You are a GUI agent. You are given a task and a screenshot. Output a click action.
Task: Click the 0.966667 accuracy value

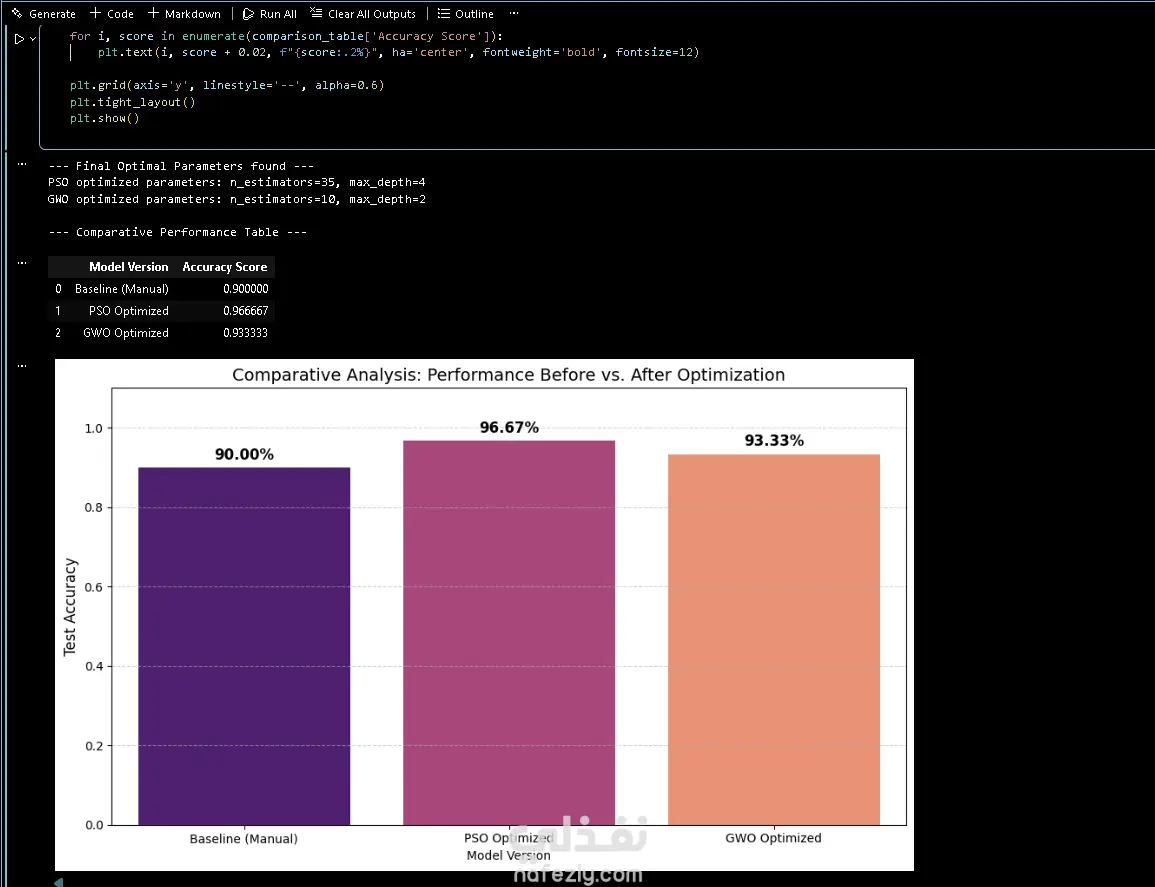click(x=245, y=311)
